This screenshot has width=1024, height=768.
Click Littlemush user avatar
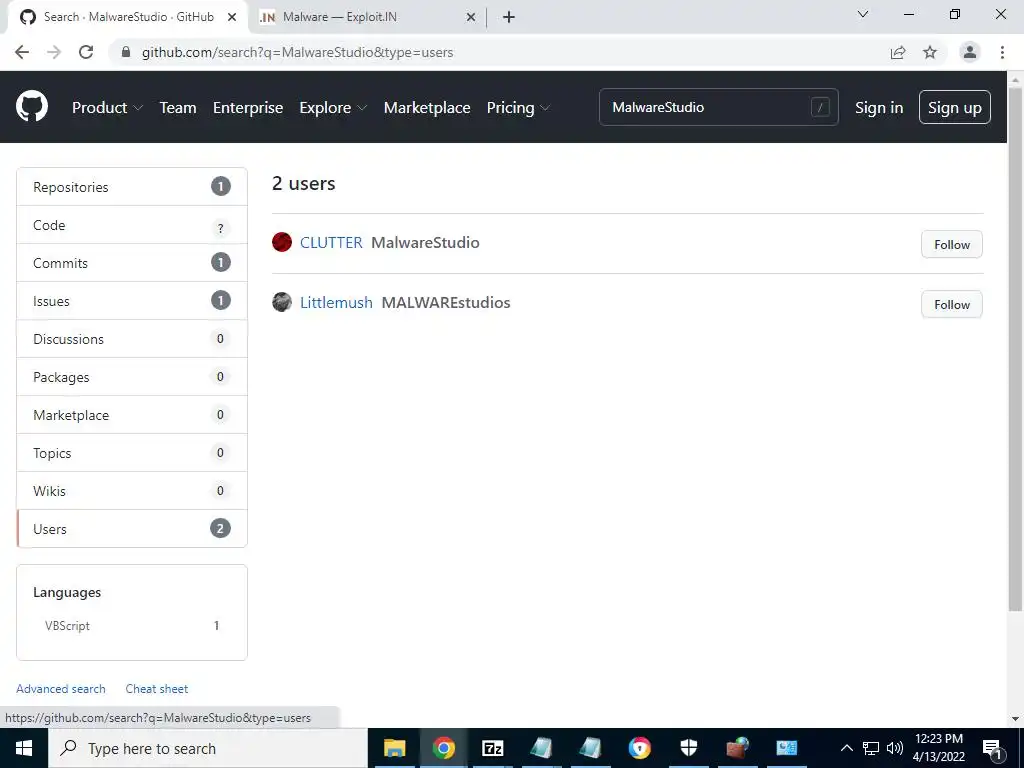tap(281, 302)
